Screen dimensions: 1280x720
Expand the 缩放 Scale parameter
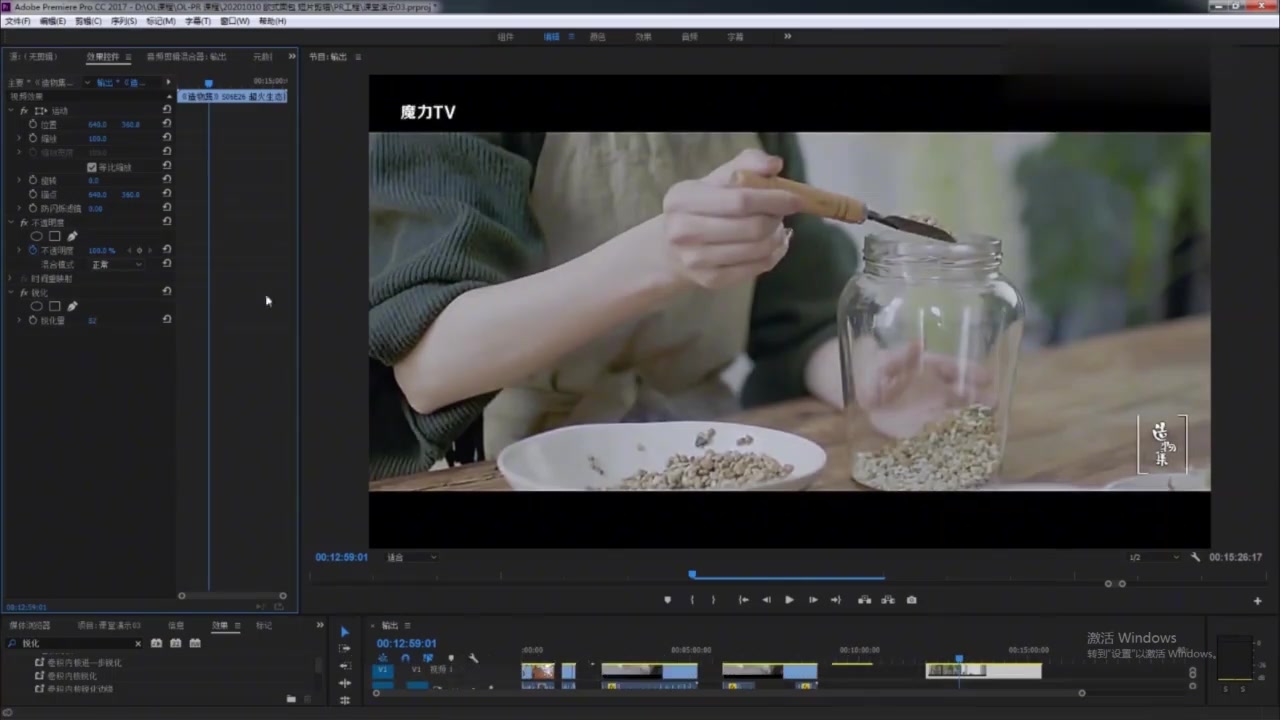(x=19, y=138)
